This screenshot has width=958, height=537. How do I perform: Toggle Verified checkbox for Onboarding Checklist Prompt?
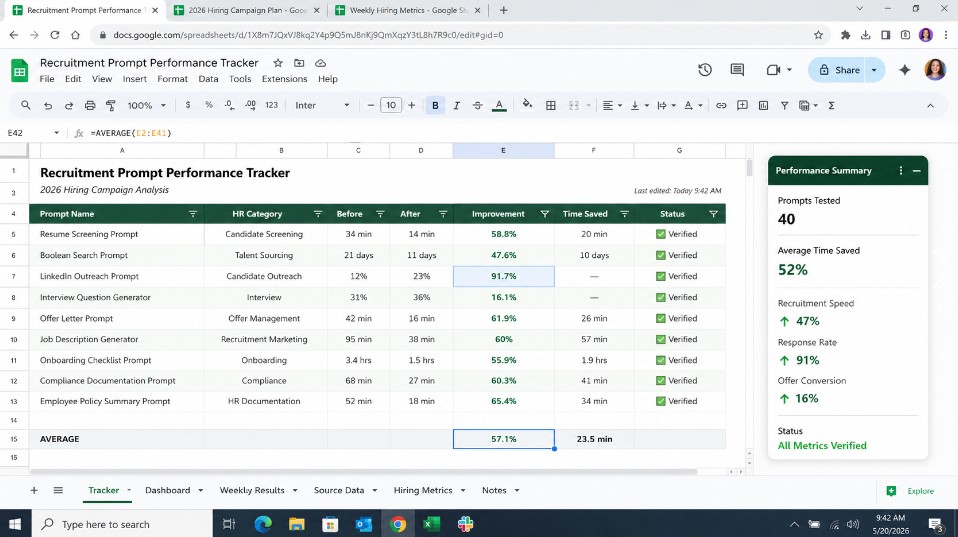click(x=660, y=360)
